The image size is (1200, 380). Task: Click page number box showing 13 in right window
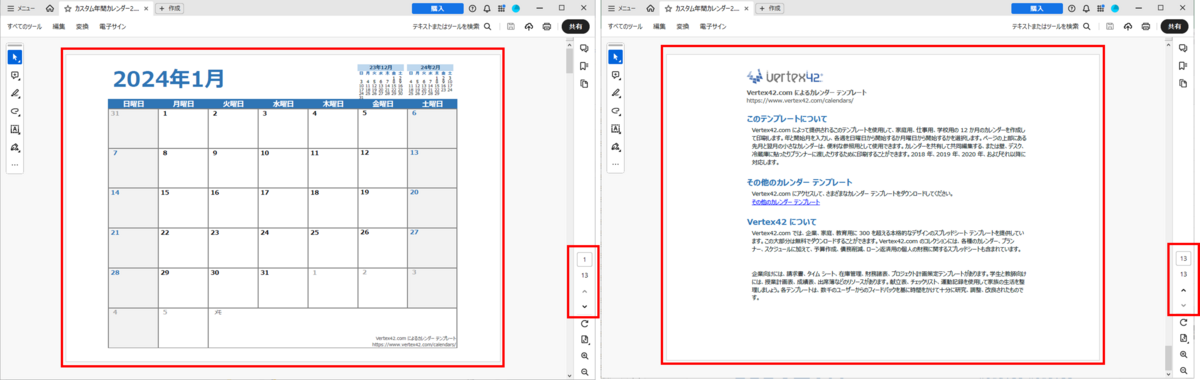pyautogui.click(x=1183, y=258)
